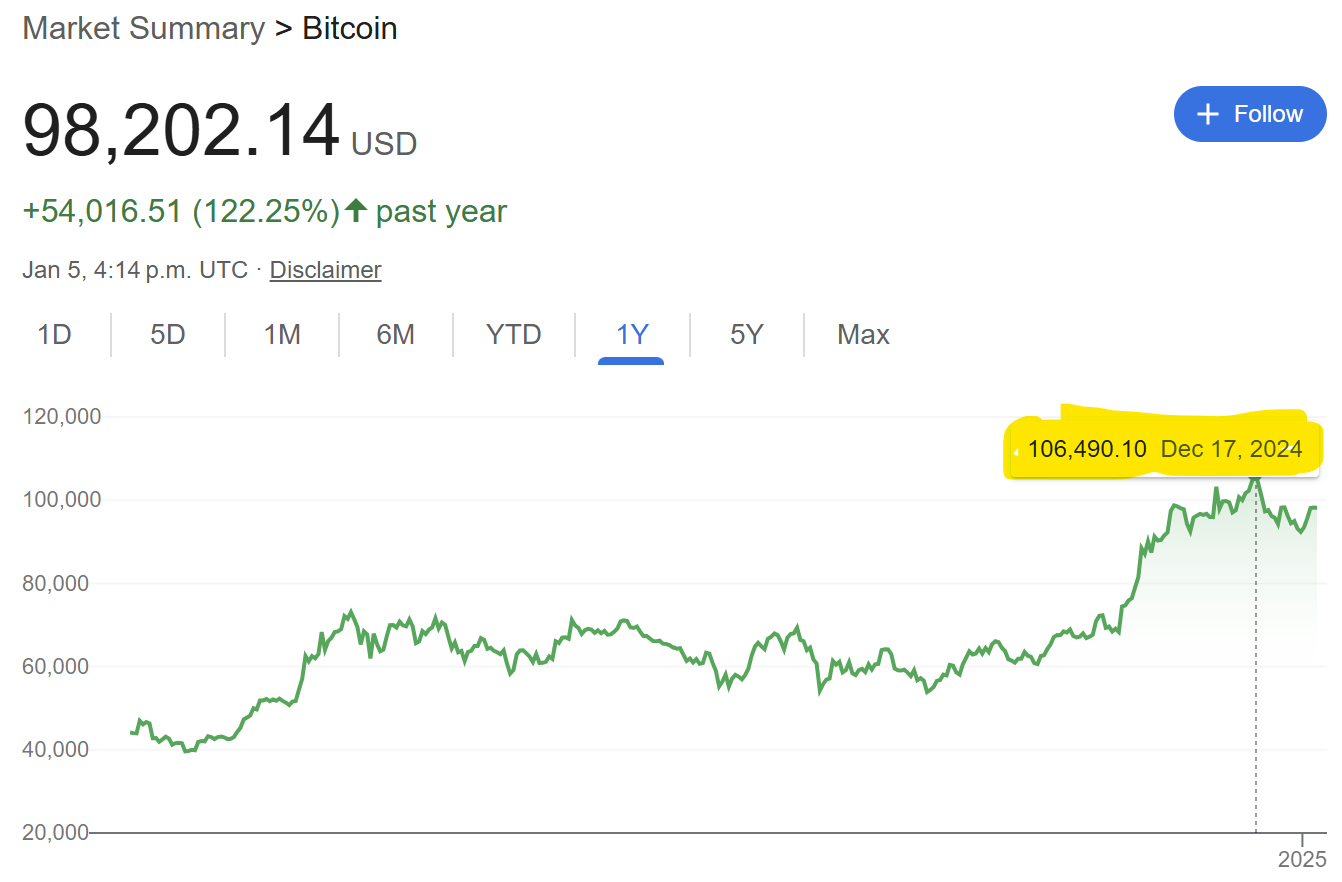Screen dimensions: 1342x882
Task: Switch to the 5D chart view
Action: coord(167,335)
